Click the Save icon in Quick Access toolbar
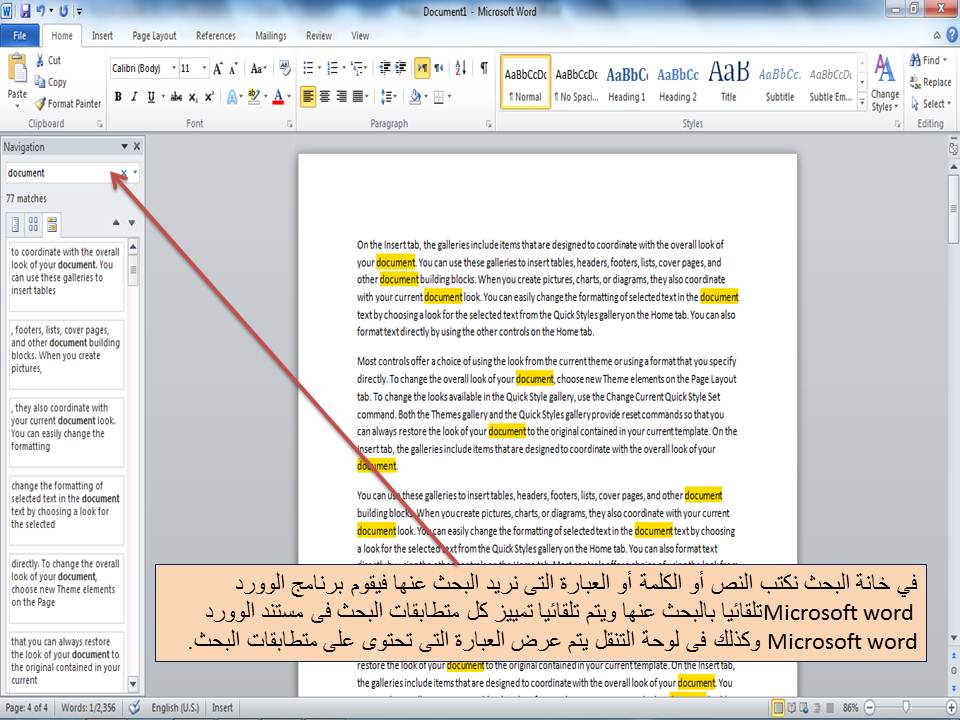960x720 pixels. 26,10
